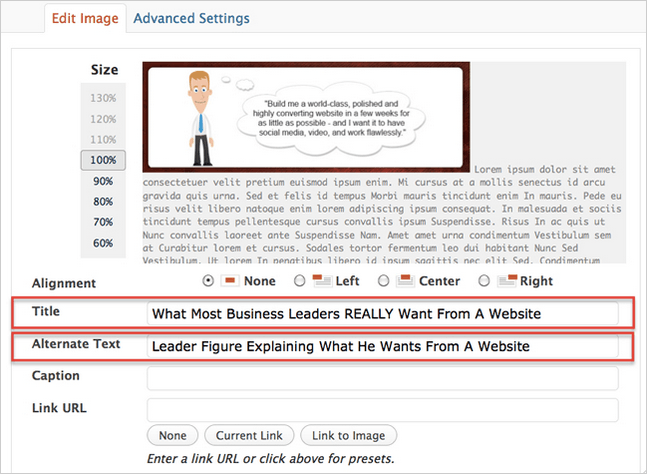Select the 100% size button
647x474 pixels.
(x=103, y=160)
